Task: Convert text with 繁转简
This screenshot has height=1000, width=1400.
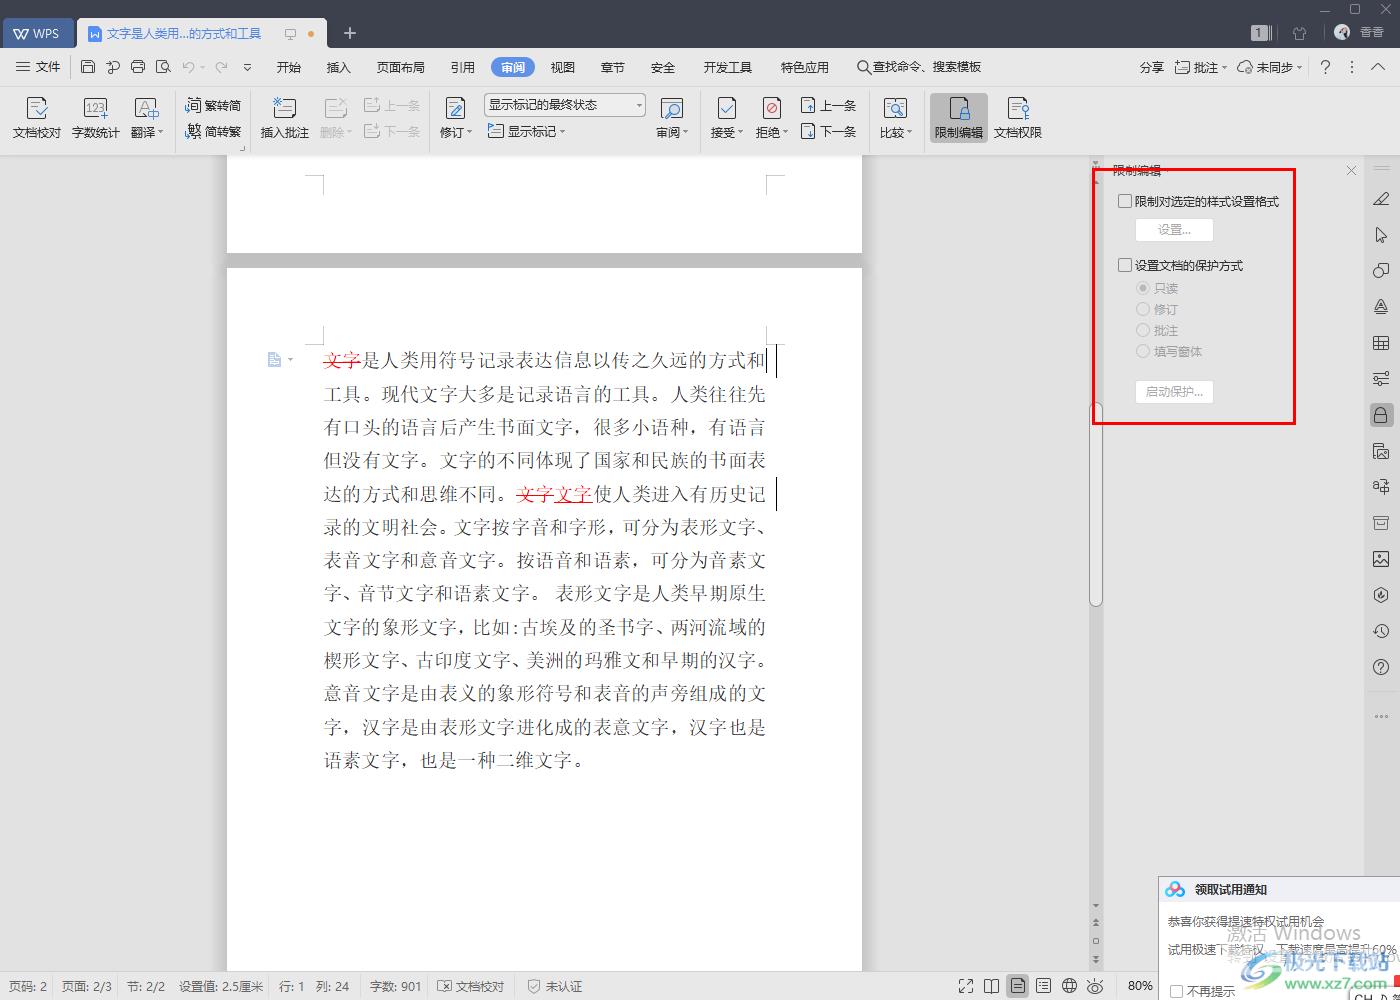Action: (x=213, y=105)
